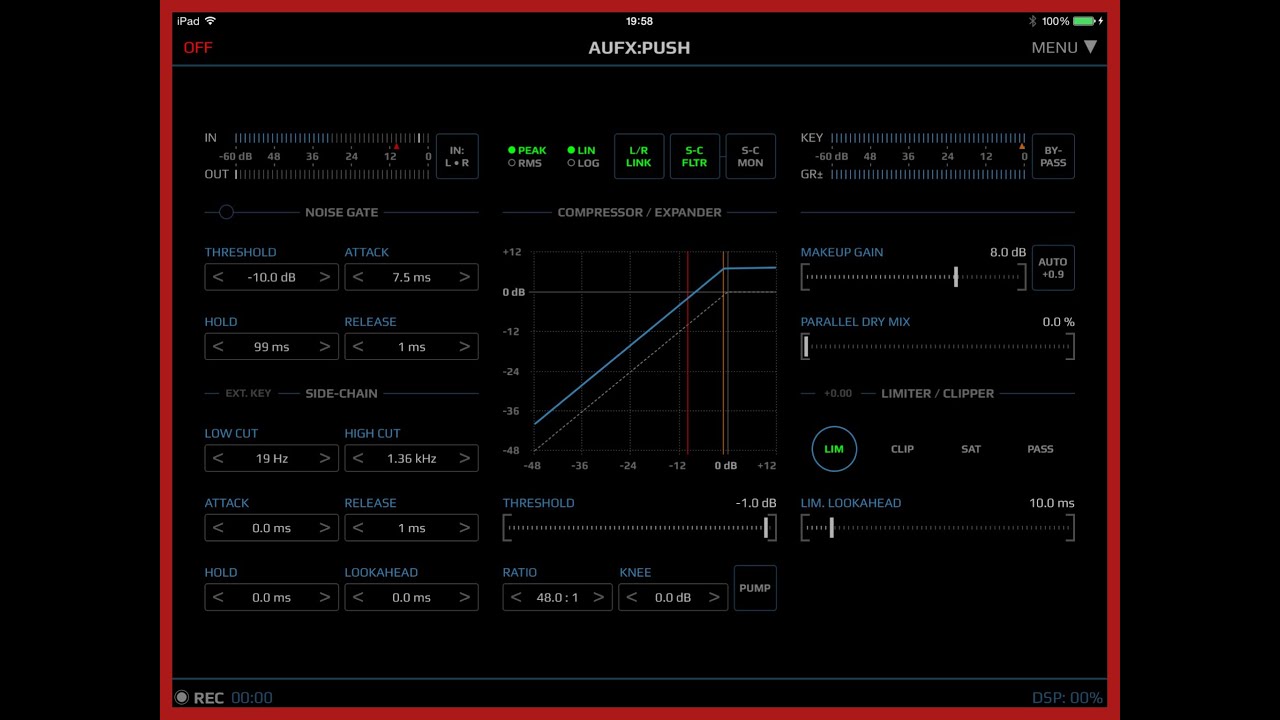The image size is (1280, 720).
Task: Click the Wi-Fi status icon
Action: [210, 21]
